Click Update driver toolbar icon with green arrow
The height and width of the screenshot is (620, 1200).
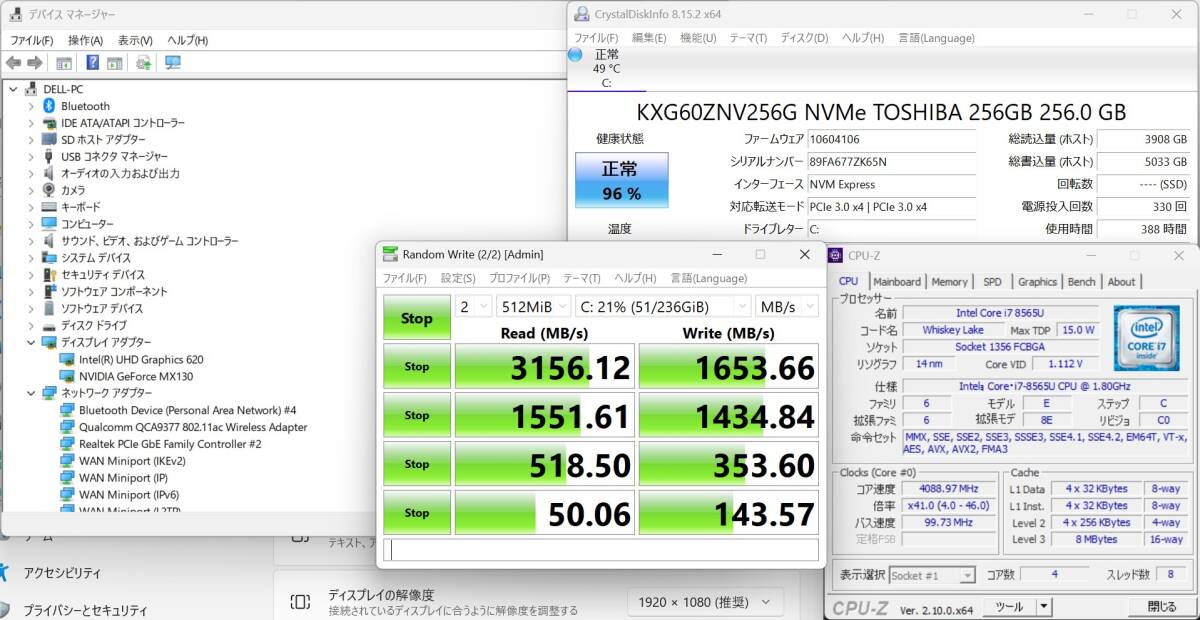(143, 63)
